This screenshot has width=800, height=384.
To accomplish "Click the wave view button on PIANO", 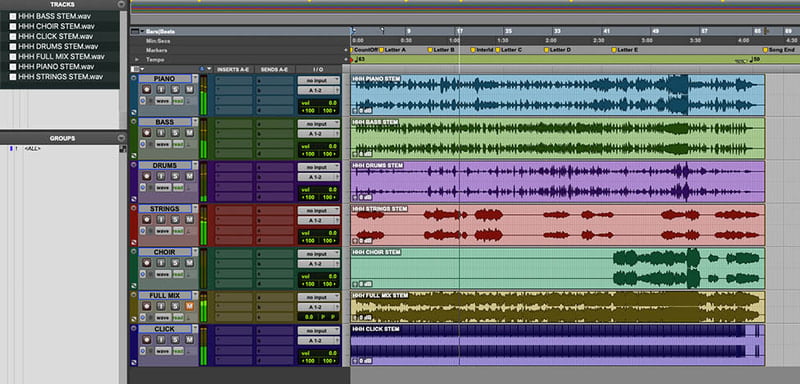I will pyautogui.click(x=163, y=100).
